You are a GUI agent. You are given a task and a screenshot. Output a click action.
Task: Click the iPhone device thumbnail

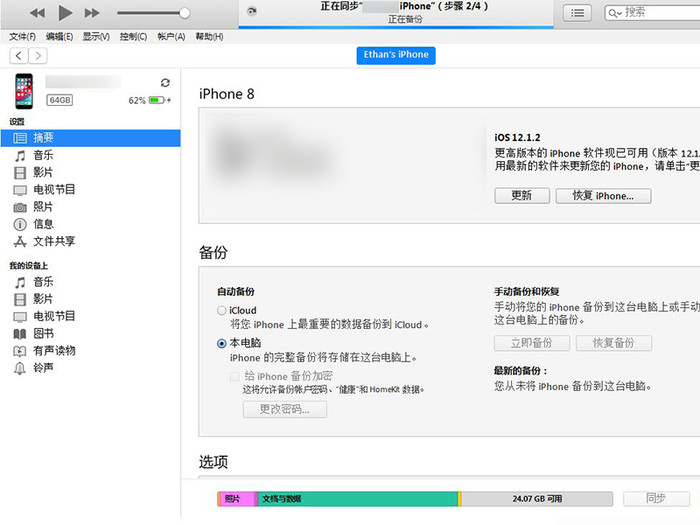pos(24,92)
